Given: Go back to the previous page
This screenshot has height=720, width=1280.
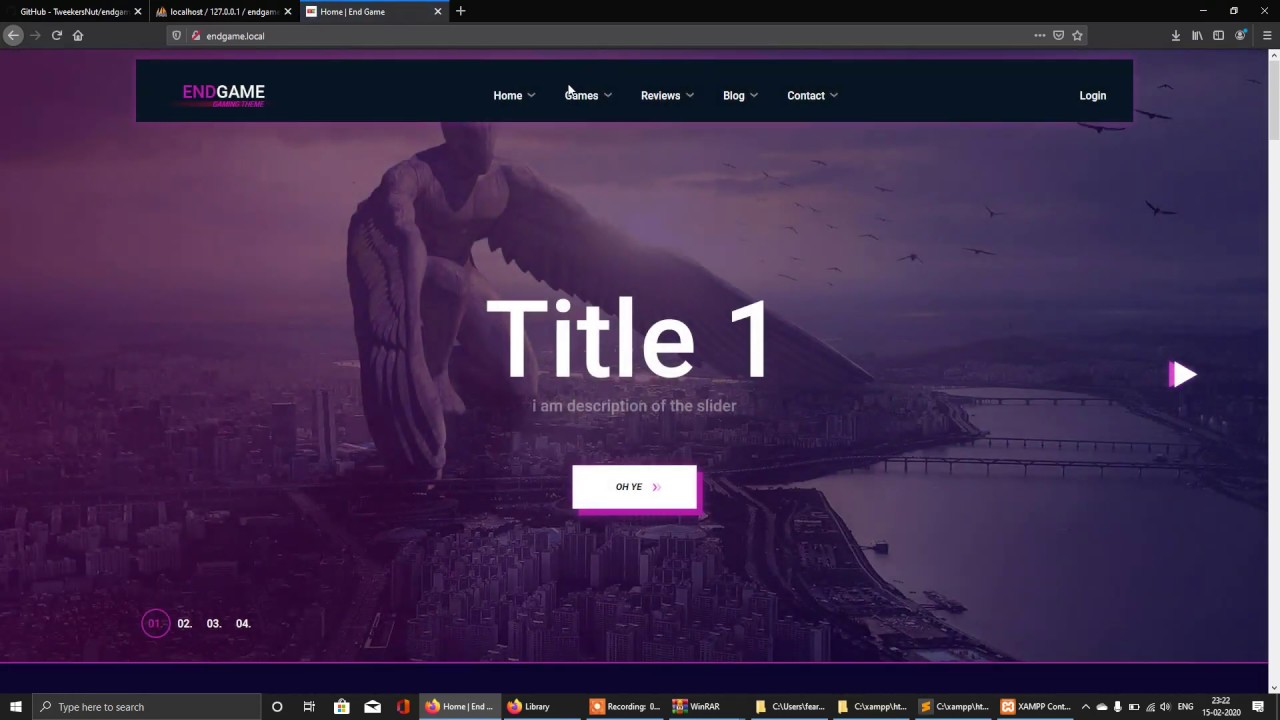Looking at the screenshot, I should [13, 35].
